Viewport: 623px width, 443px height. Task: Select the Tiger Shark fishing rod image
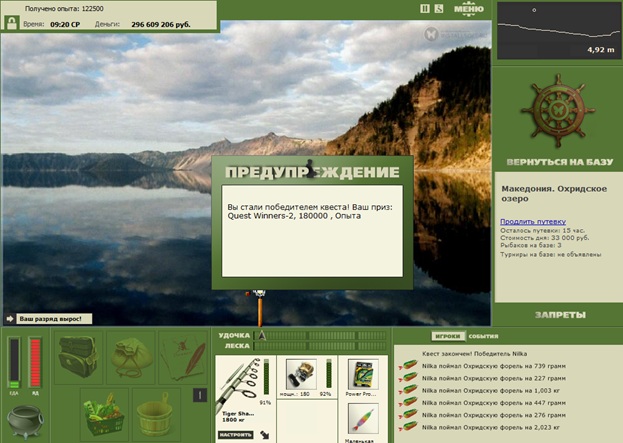pos(240,383)
